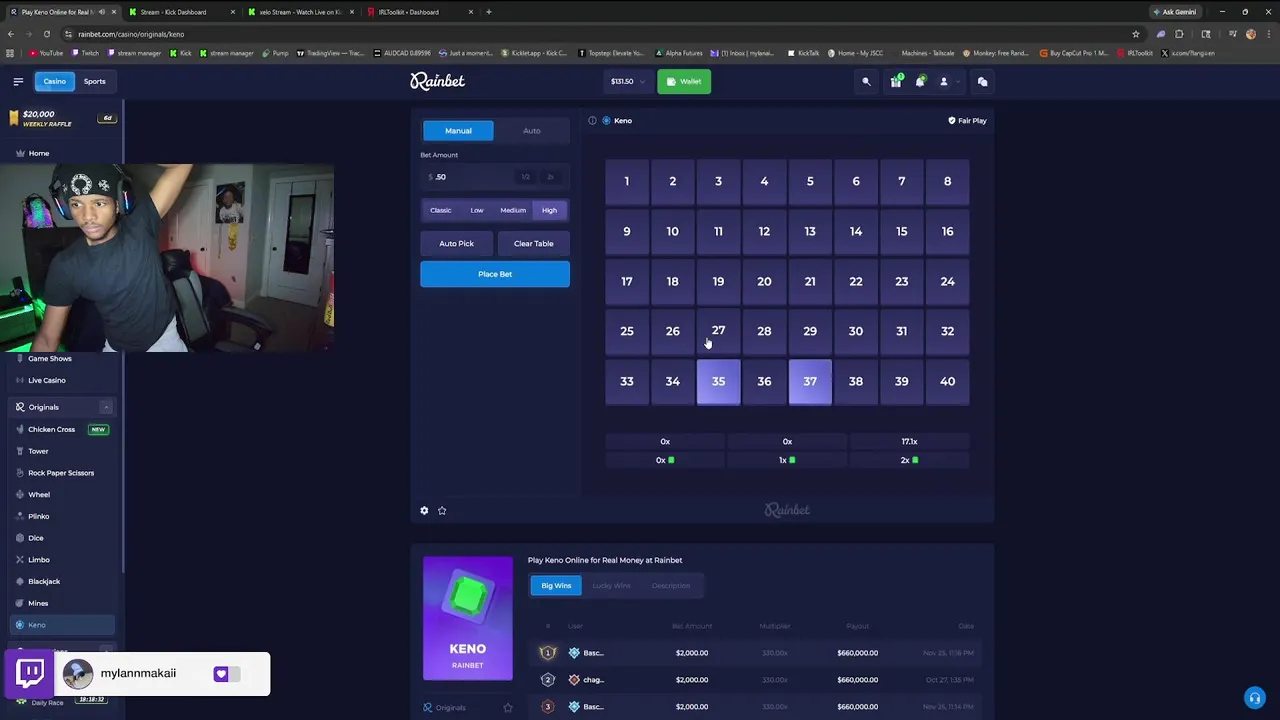1280x720 pixels.
Task: Open the Keno game info icon
Action: pos(592,120)
